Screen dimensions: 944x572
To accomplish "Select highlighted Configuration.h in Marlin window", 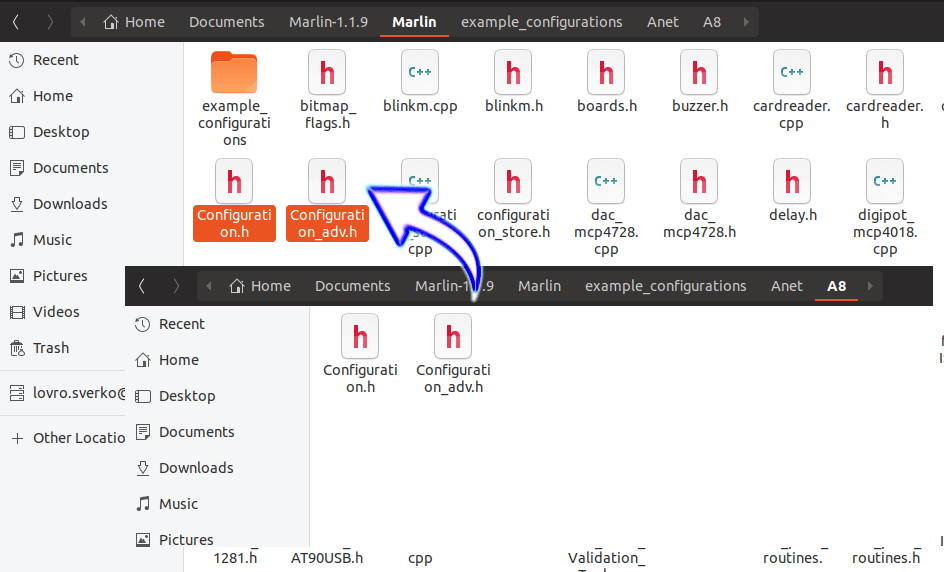I will [234, 199].
